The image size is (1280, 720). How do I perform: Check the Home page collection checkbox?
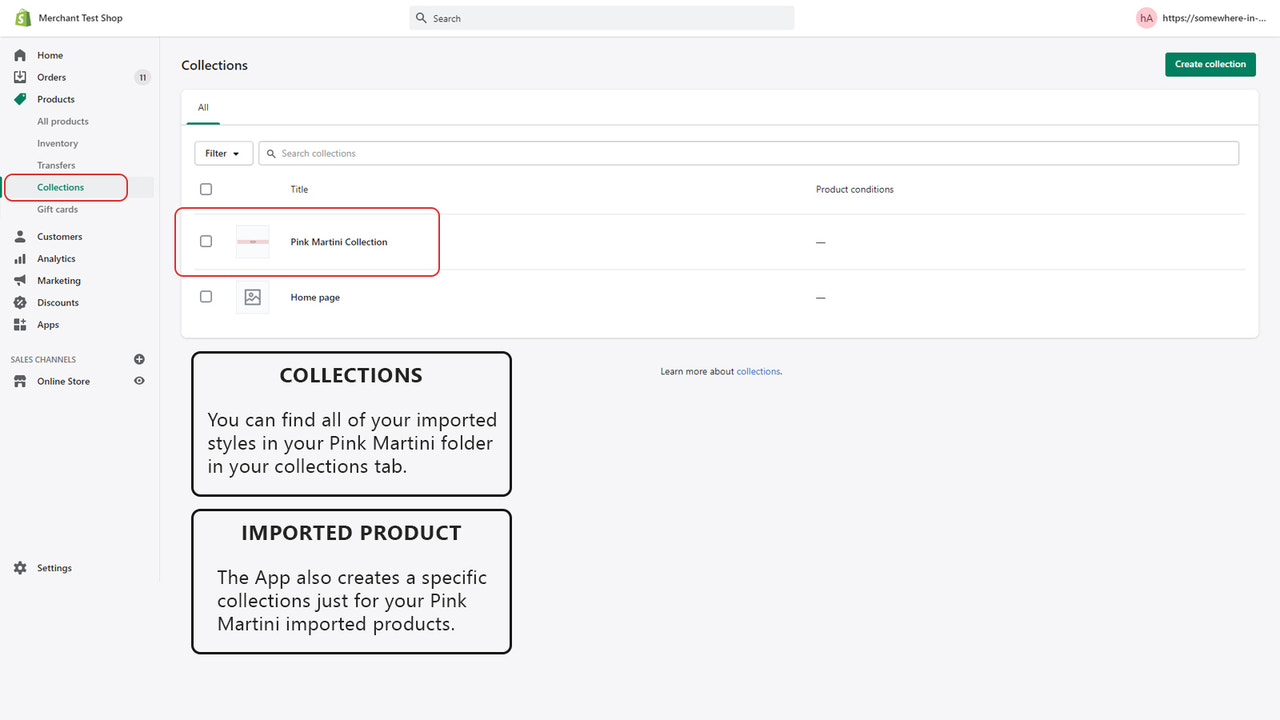point(205,296)
